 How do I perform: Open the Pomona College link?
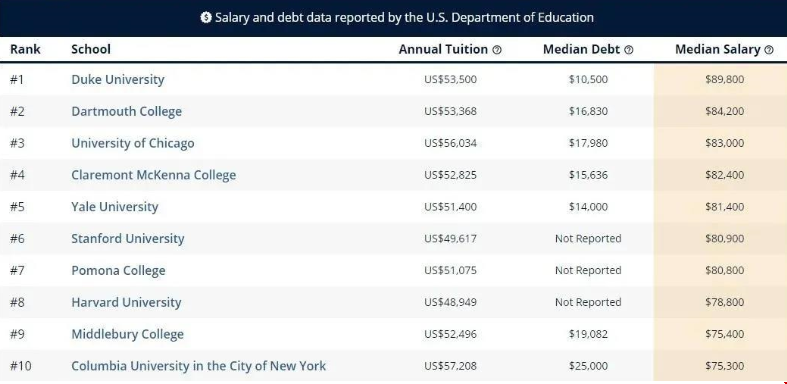coord(118,271)
